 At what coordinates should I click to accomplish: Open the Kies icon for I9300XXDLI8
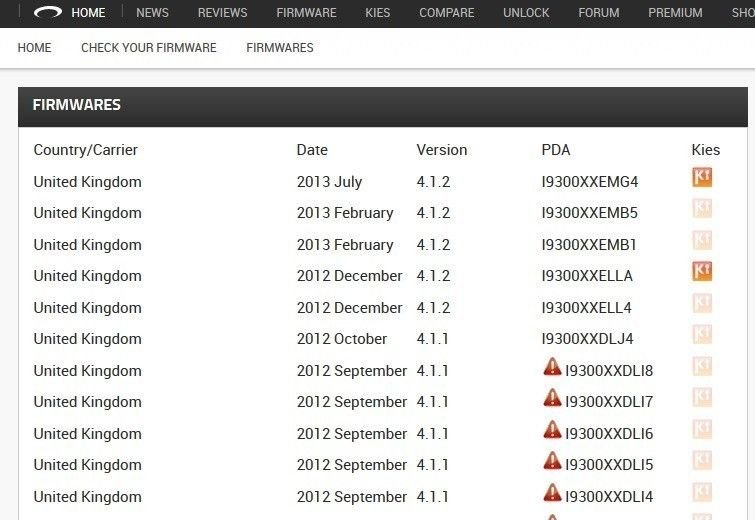pyautogui.click(x=702, y=366)
